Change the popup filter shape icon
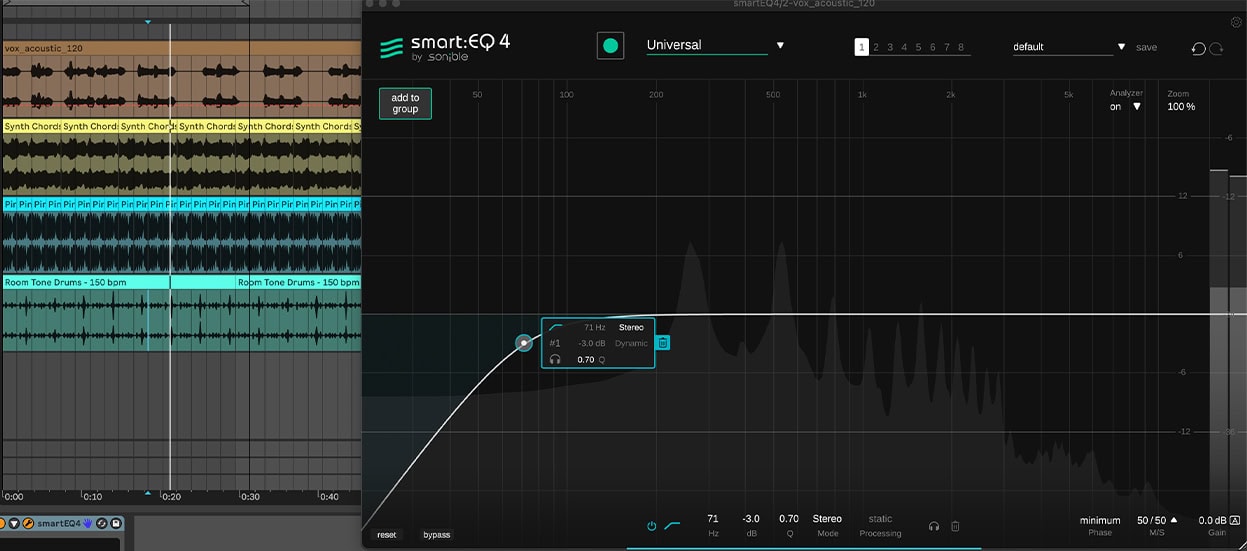Screen dimensions: 1247x551 pyautogui.click(x=556, y=327)
